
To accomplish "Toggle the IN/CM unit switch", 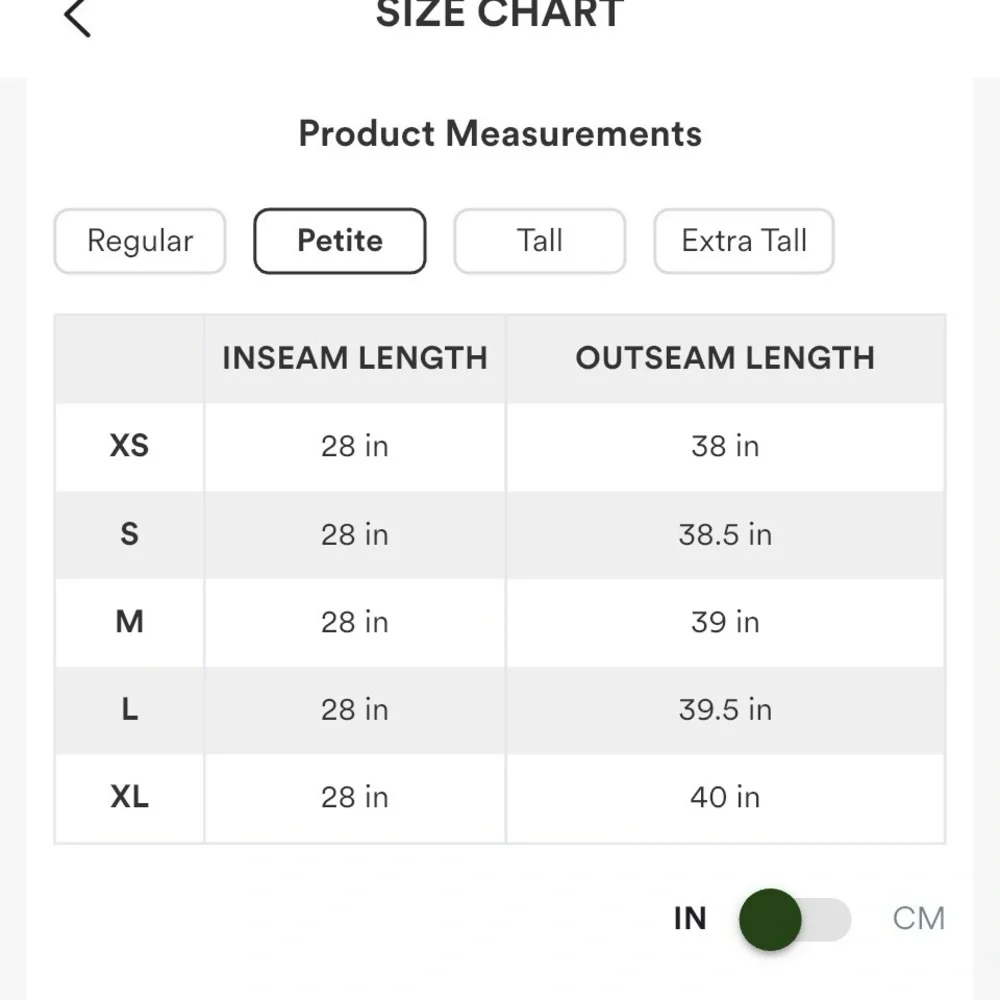I will coord(795,919).
